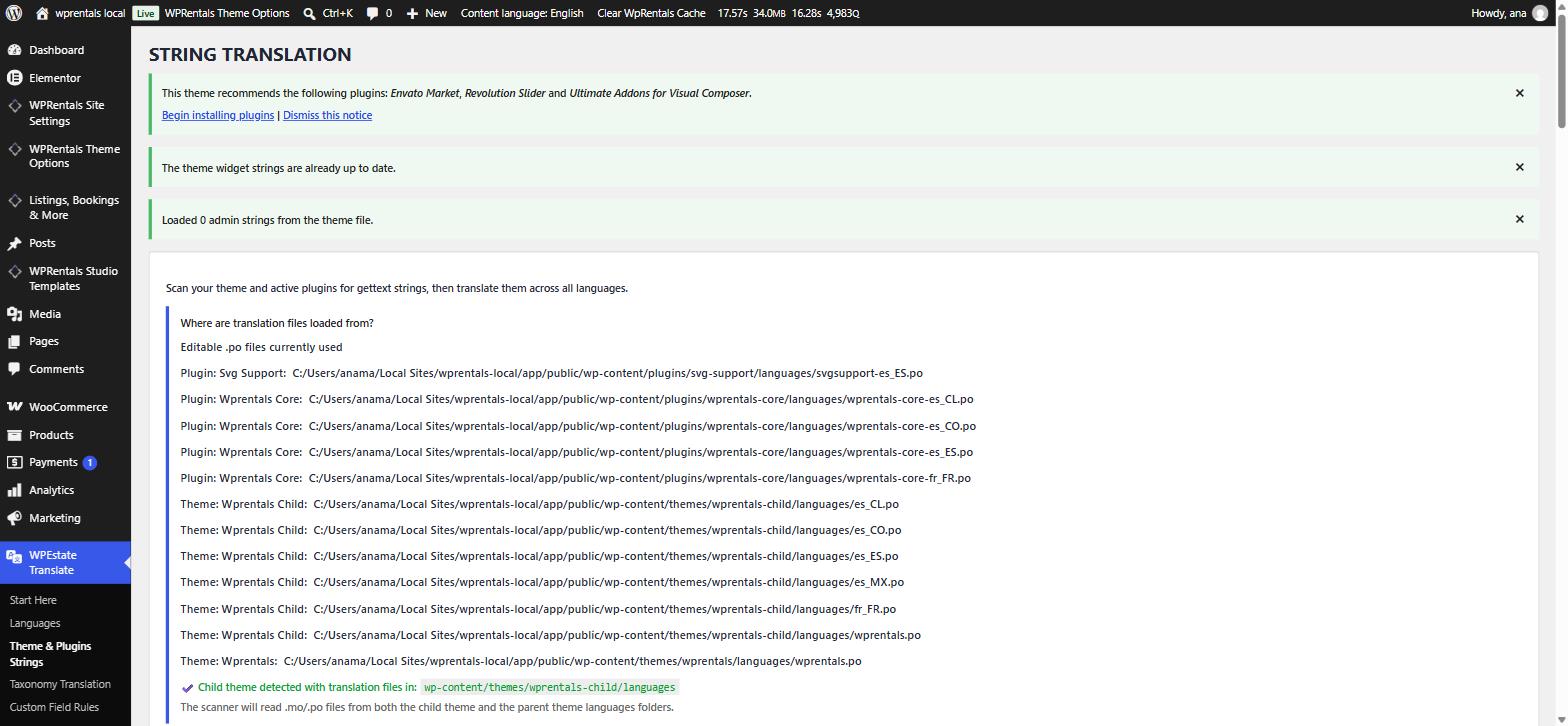Click the Editable .po files currently used text
The image size is (1568, 726).
tap(261, 347)
